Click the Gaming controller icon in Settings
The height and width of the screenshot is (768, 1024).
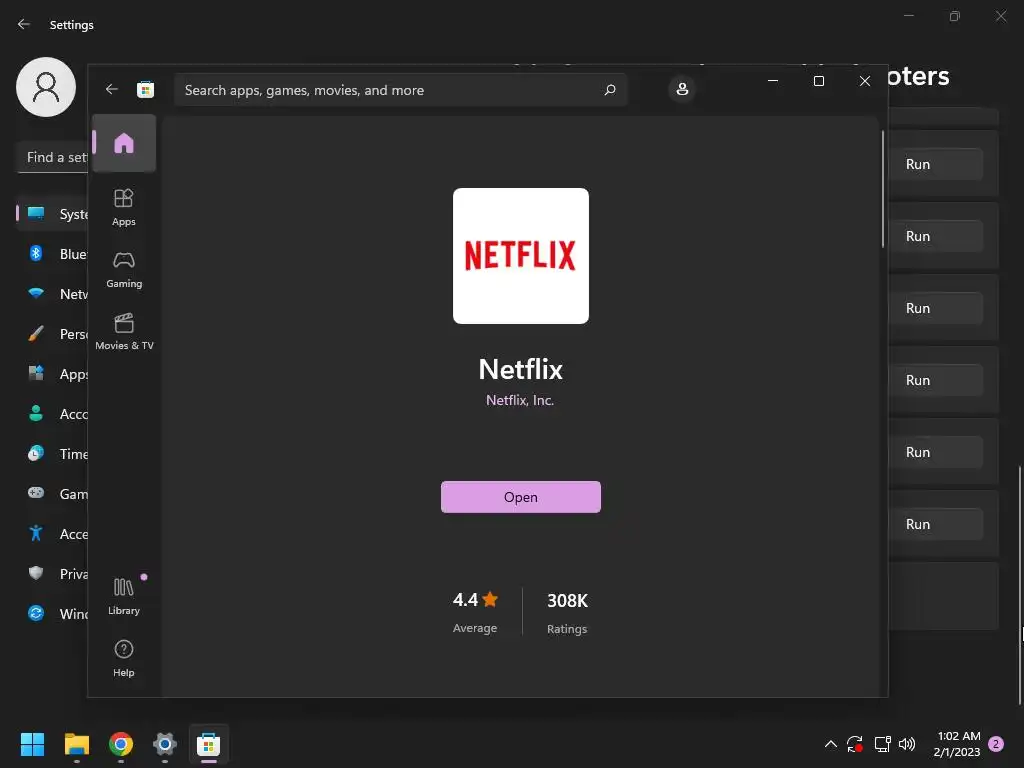[36, 493]
